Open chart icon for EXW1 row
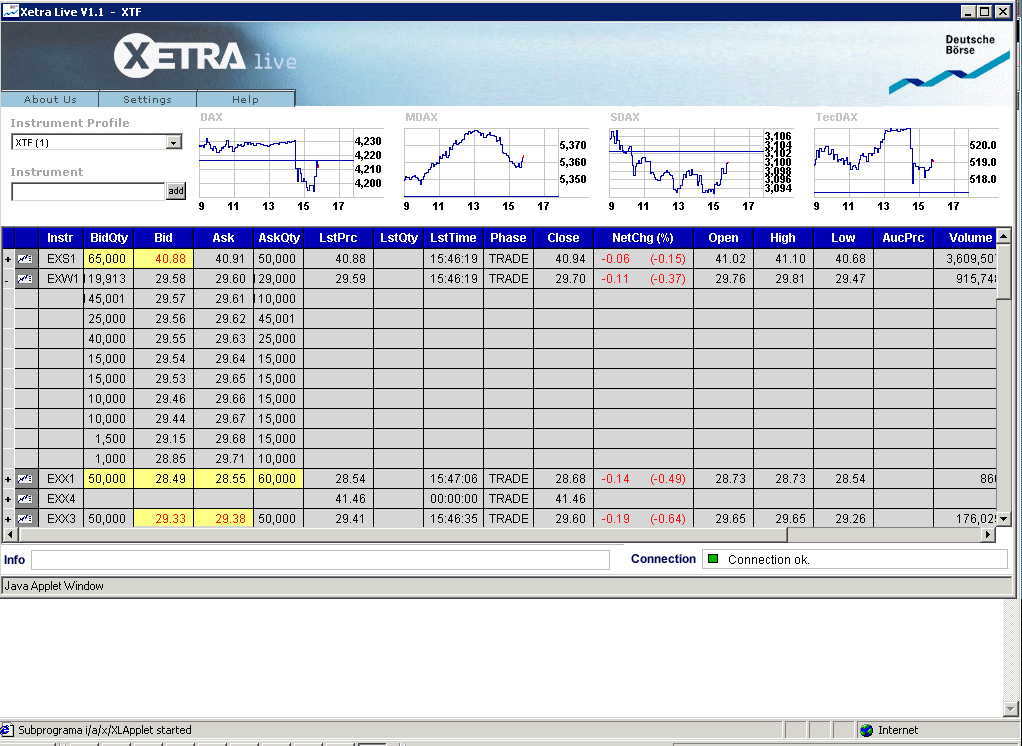The height and width of the screenshot is (746, 1022). [x=25, y=279]
